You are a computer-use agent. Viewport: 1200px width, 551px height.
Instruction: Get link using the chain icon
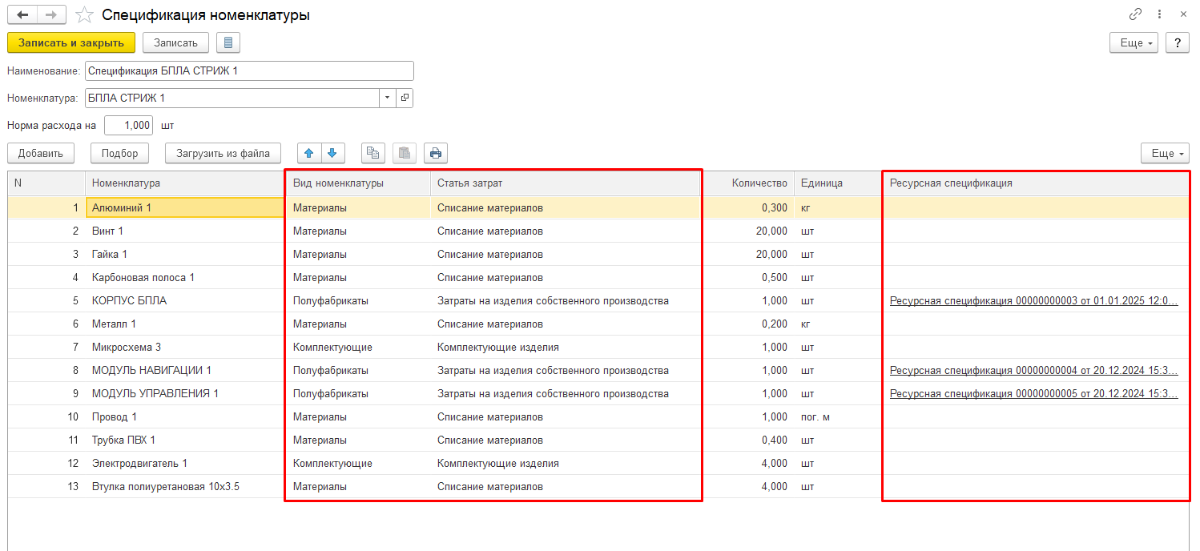tap(1135, 15)
